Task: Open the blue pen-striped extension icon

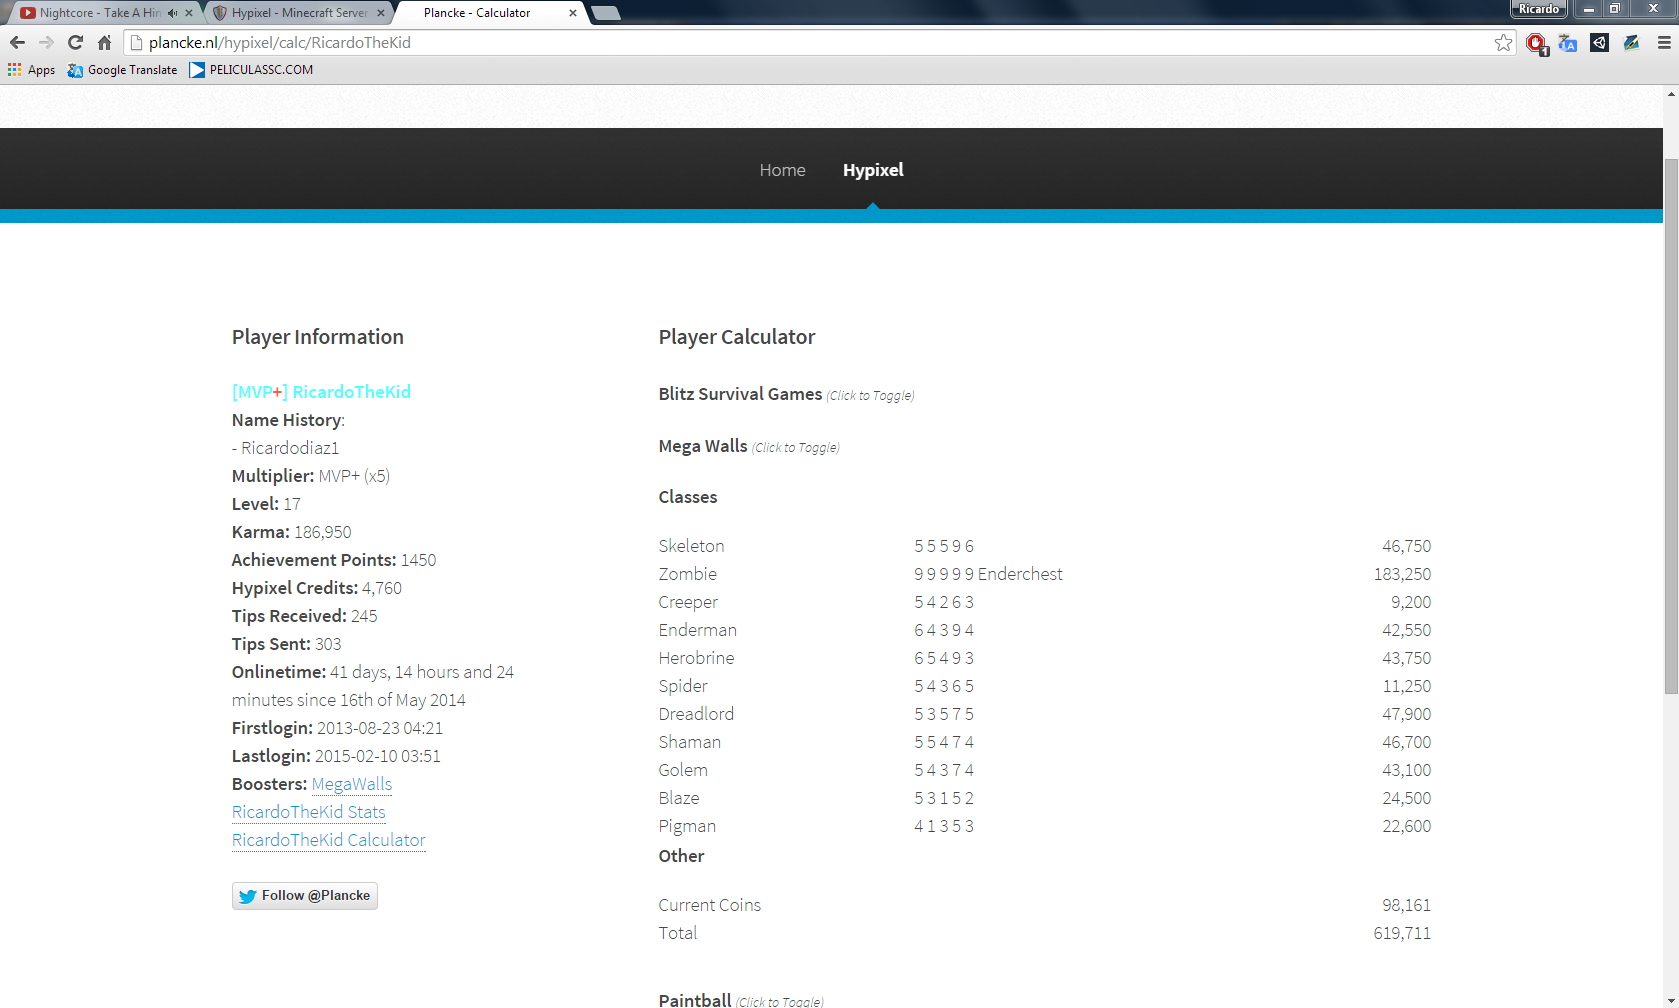Action: [x=1632, y=43]
